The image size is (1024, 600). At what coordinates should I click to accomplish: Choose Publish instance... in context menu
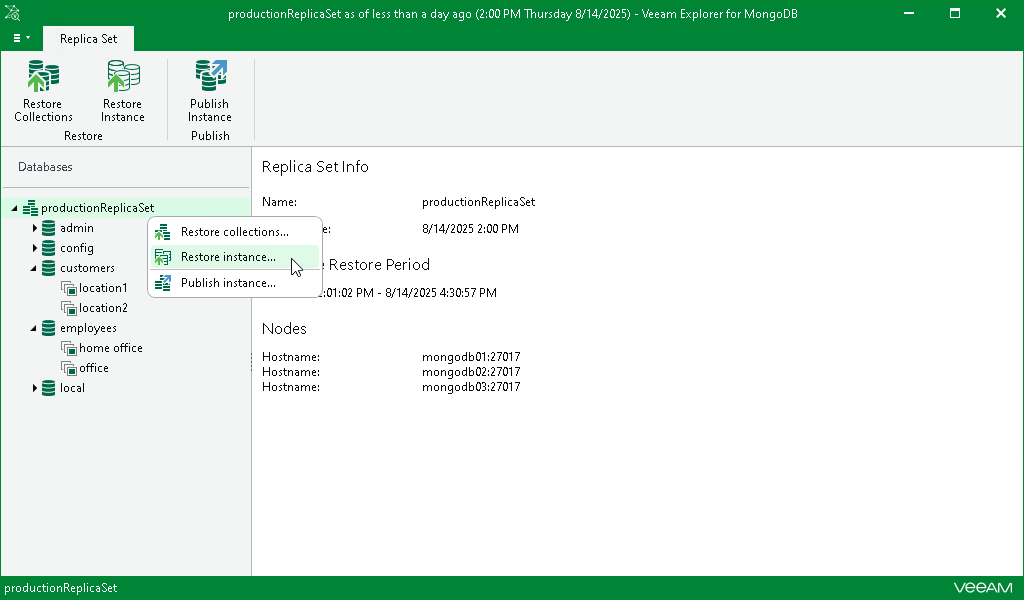[x=235, y=283]
